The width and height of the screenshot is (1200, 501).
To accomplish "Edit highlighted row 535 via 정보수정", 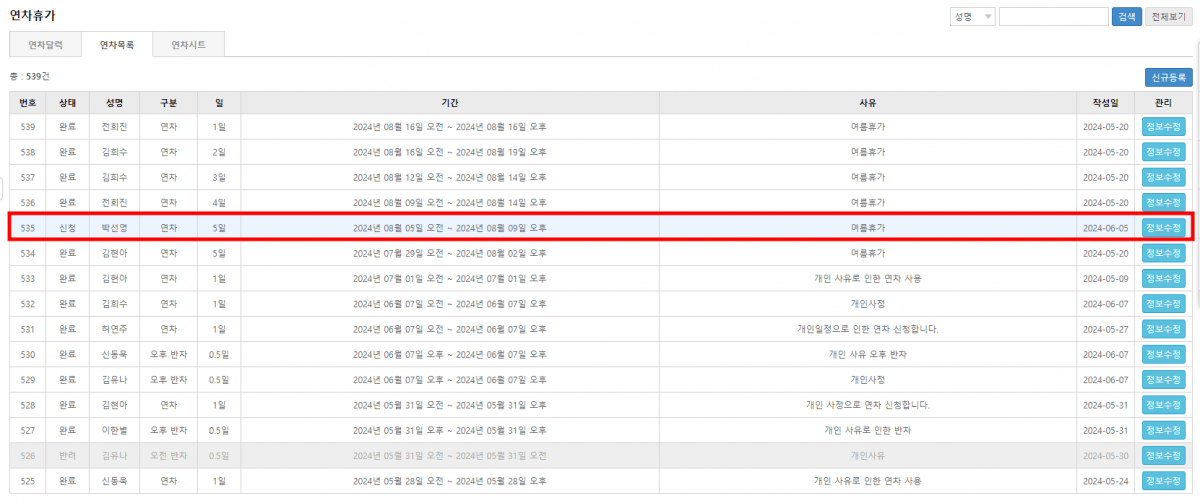I will click(x=1163, y=228).
